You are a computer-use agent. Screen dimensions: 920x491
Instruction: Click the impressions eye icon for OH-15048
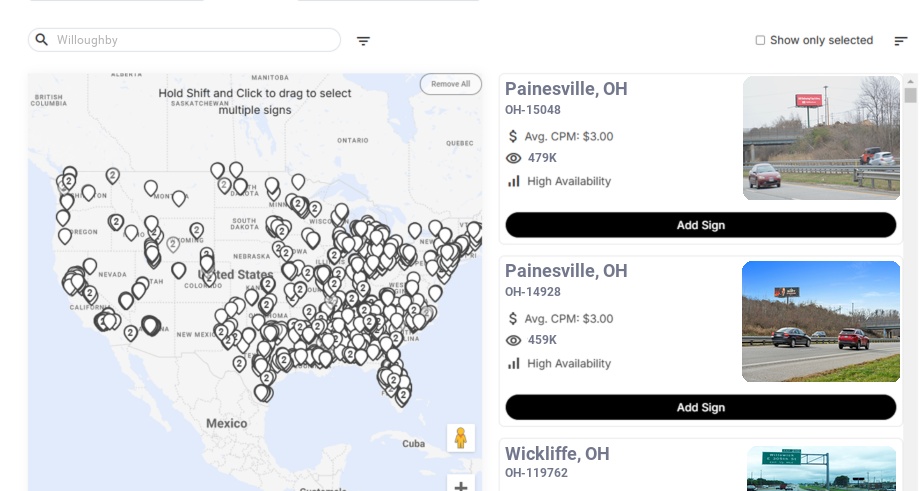(514, 158)
